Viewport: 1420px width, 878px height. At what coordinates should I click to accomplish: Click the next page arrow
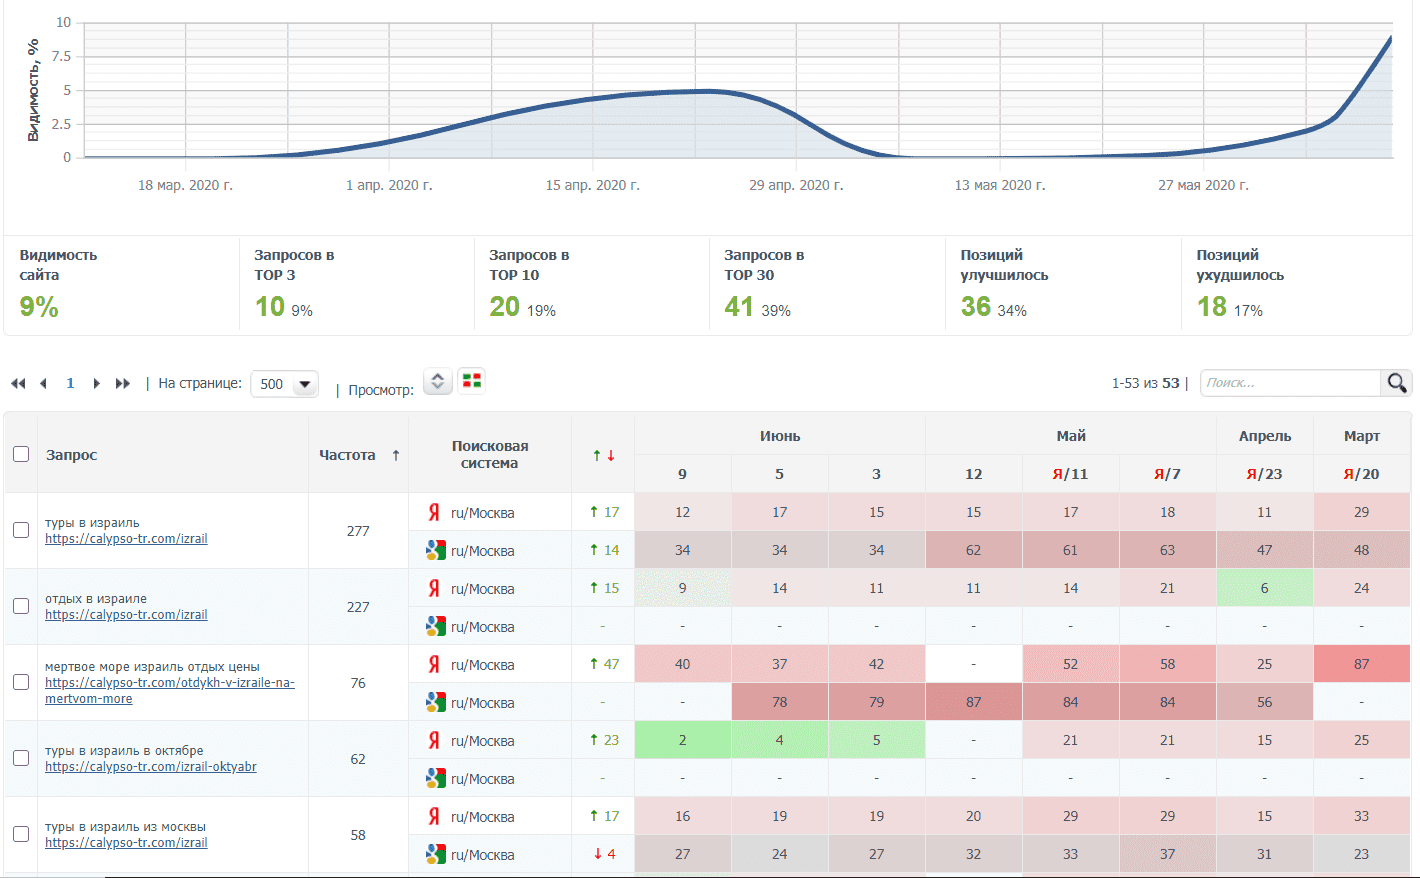coord(96,384)
